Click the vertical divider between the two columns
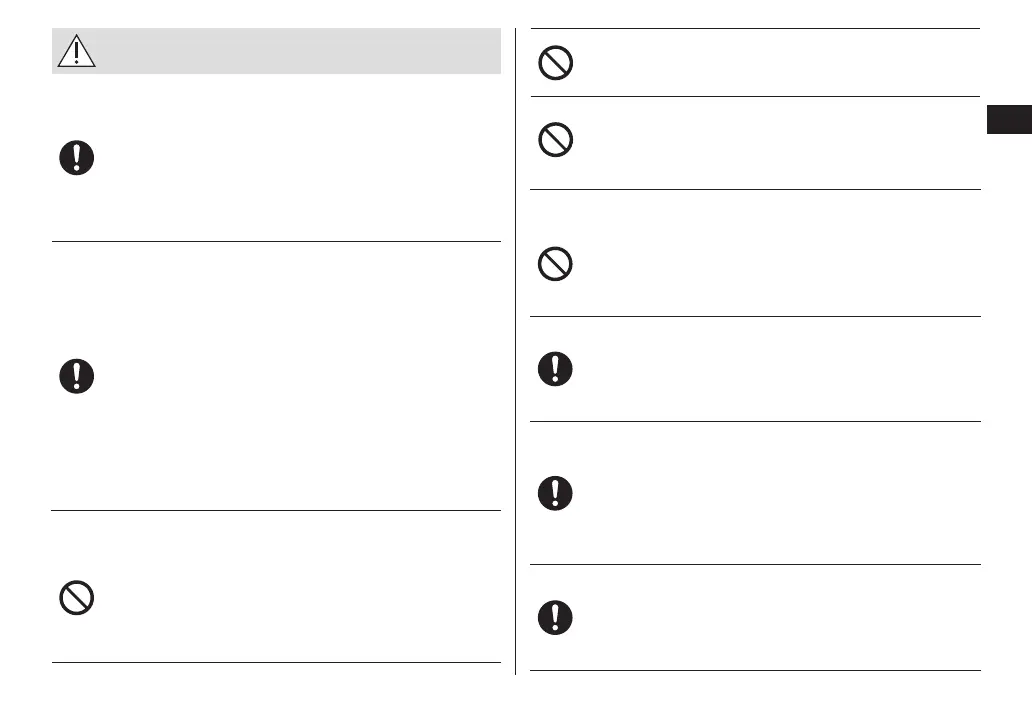The width and height of the screenshot is (1032, 726). (x=515, y=350)
